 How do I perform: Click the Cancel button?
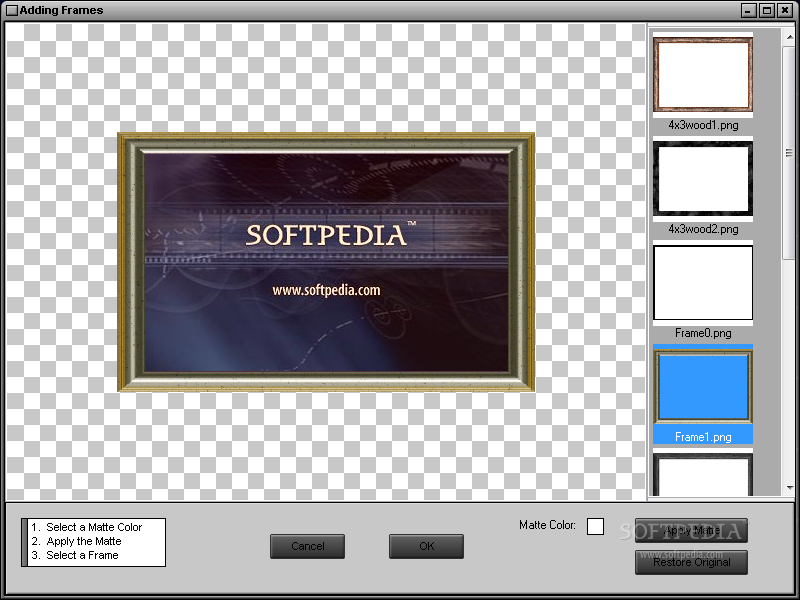pos(307,546)
